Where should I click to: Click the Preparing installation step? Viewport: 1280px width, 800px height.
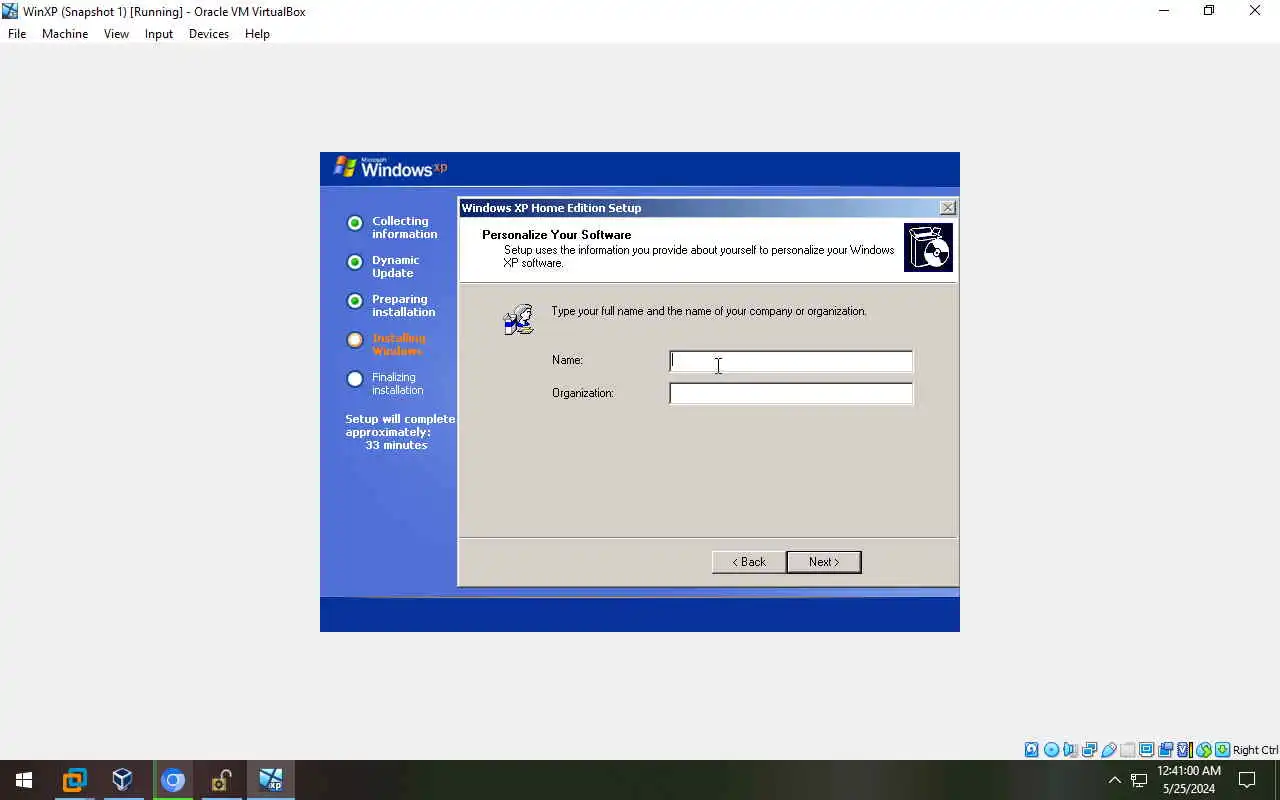click(x=391, y=306)
